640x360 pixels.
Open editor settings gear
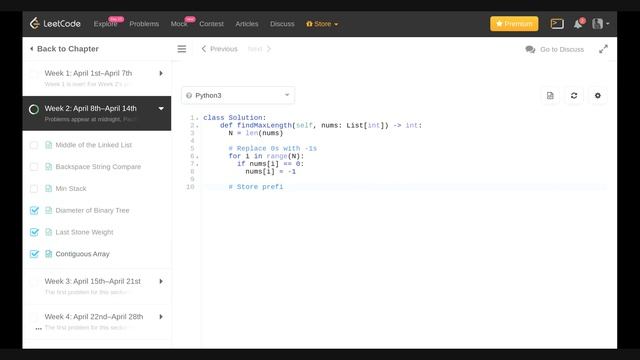click(x=598, y=96)
